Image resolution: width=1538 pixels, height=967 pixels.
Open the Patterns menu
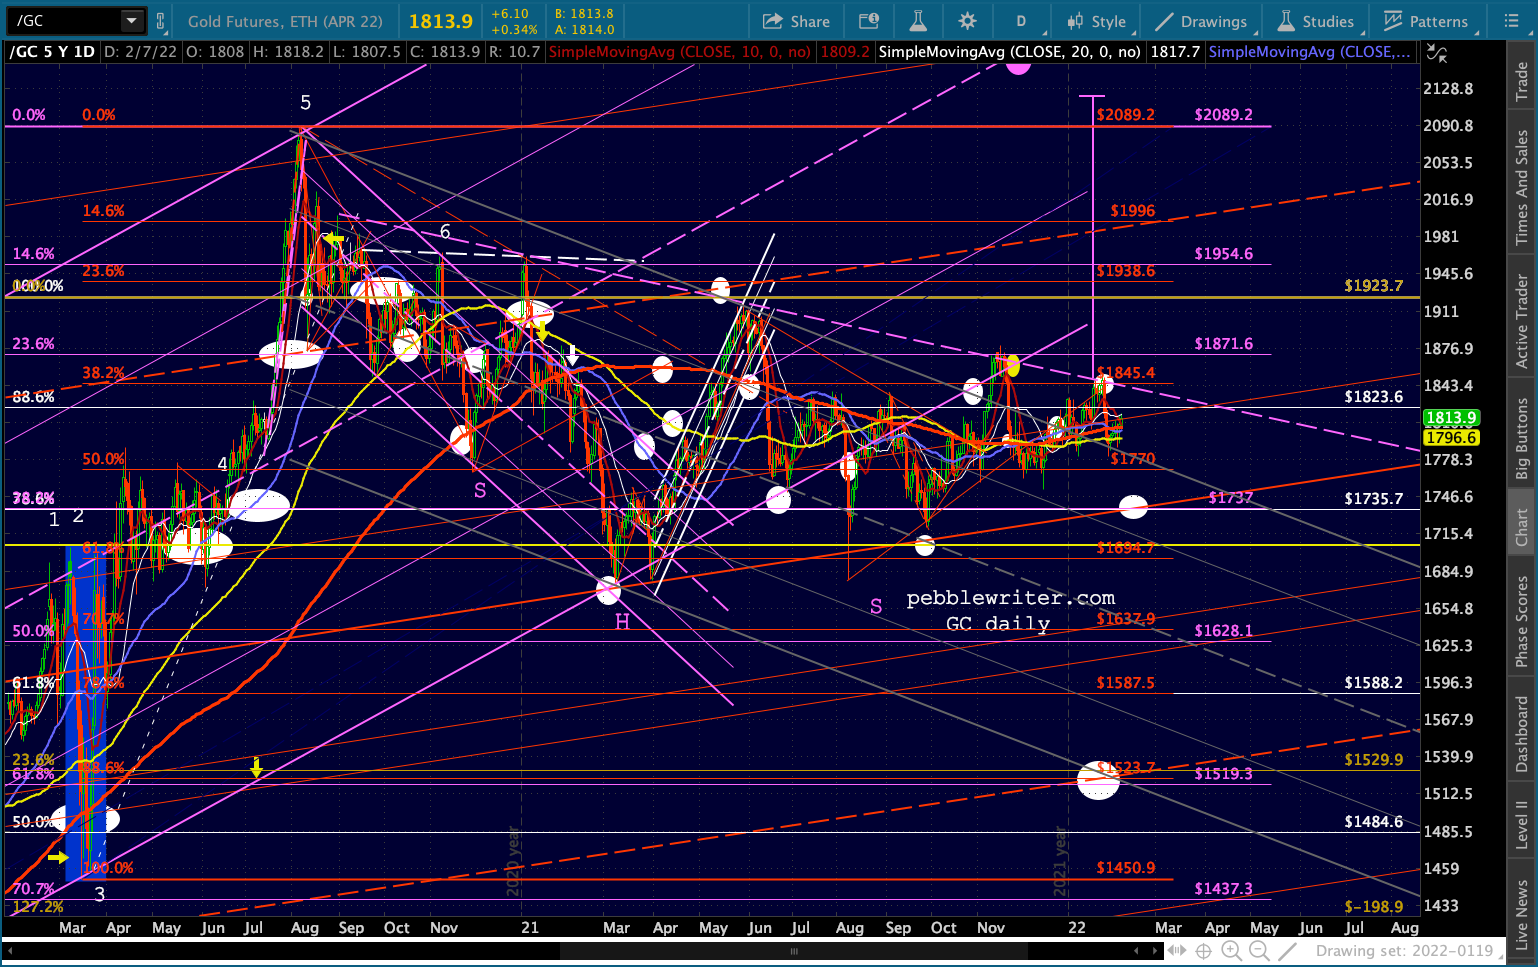pos(1428,21)
